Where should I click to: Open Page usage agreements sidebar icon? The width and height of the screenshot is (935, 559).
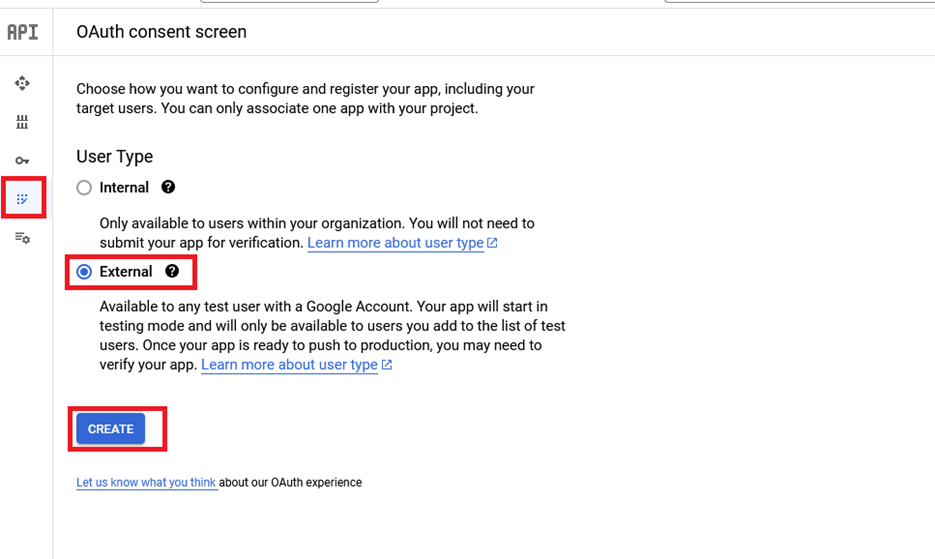tap(22, 237)
